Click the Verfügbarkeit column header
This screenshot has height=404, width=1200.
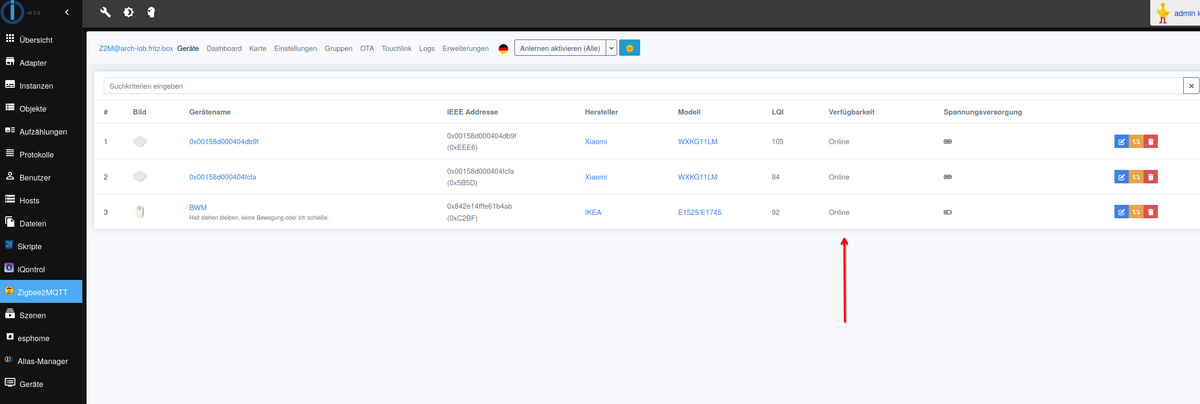pyautogui.click(x=851, y=112)
